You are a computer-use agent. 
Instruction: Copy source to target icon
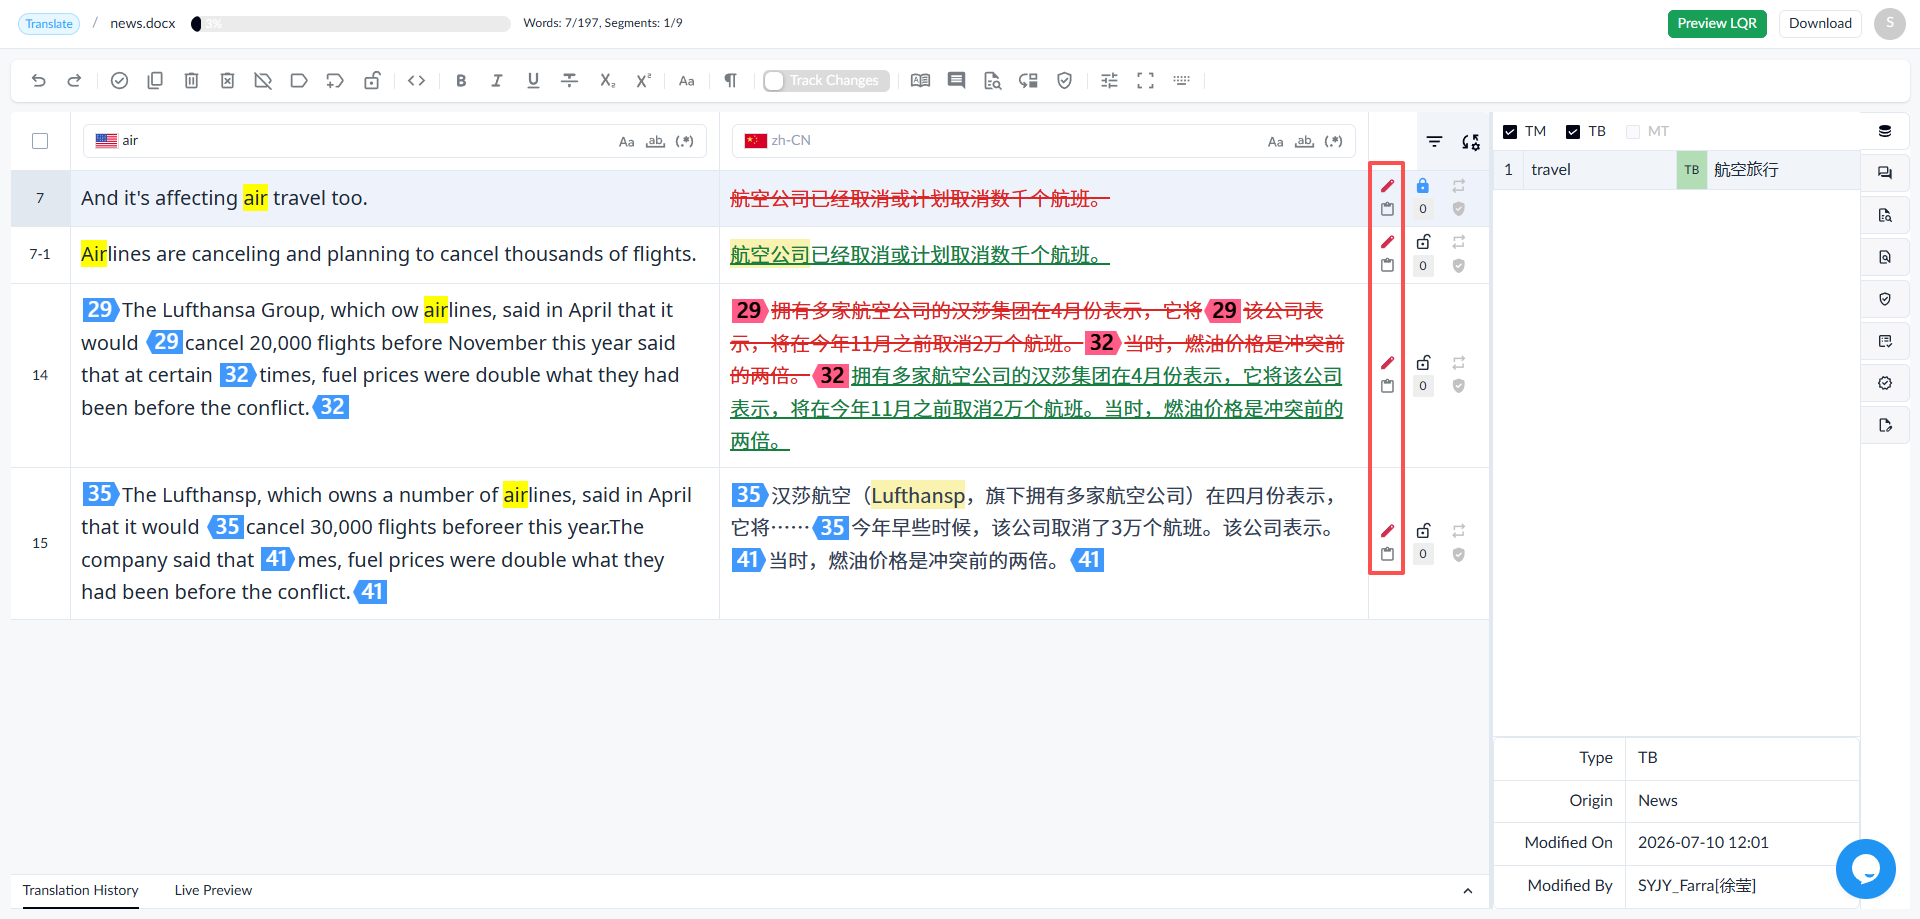coord(155,81)
